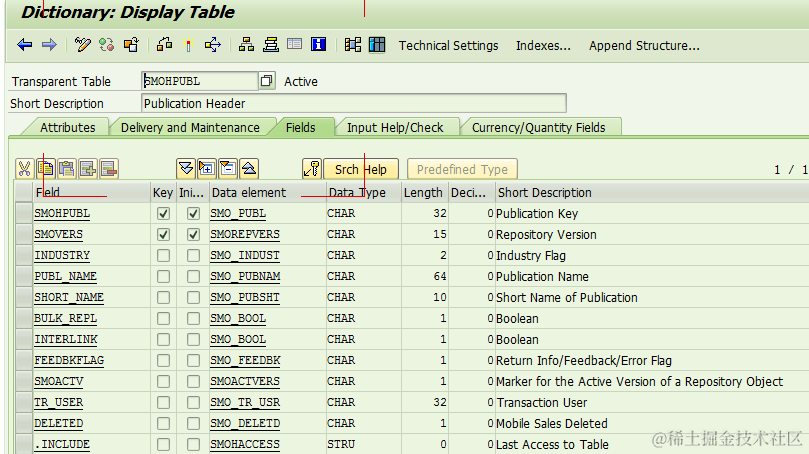Click the Transparent Table name field
This screenshot has width=809, height=454.
[x=200, y=81]
